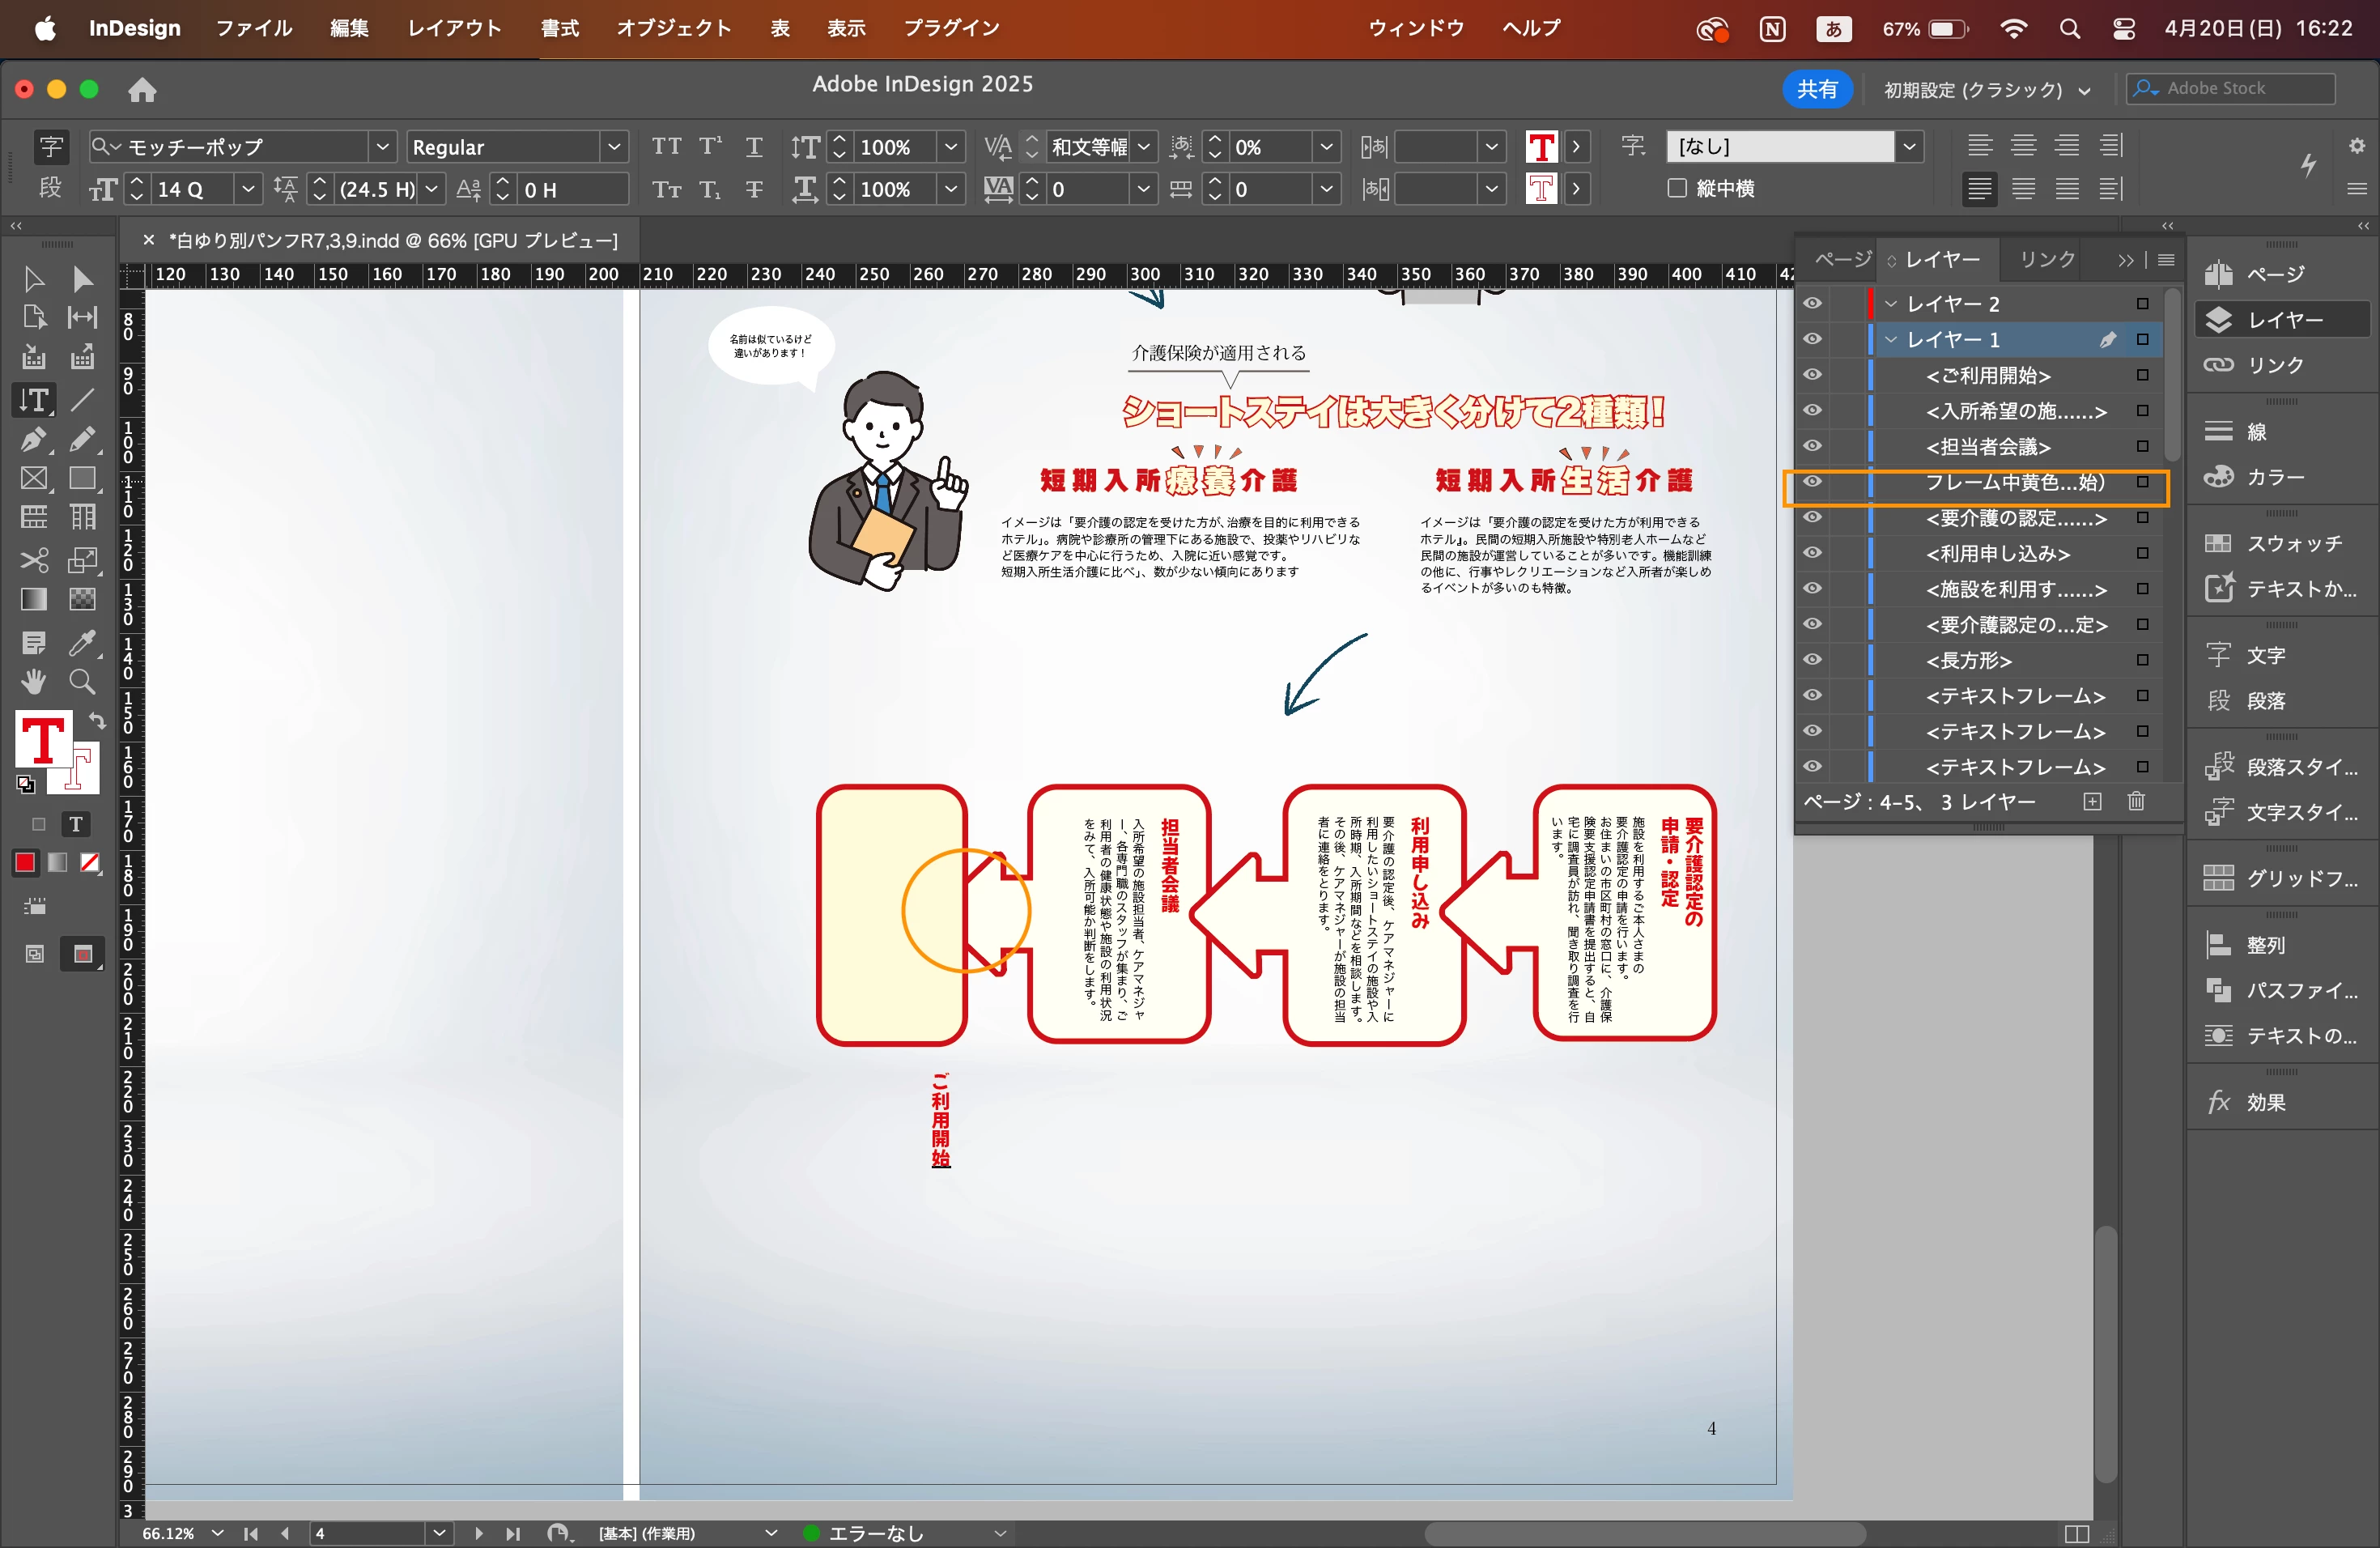Collapse the レイヤー 1 disclosure arrow

click(x=1890, y=340)
